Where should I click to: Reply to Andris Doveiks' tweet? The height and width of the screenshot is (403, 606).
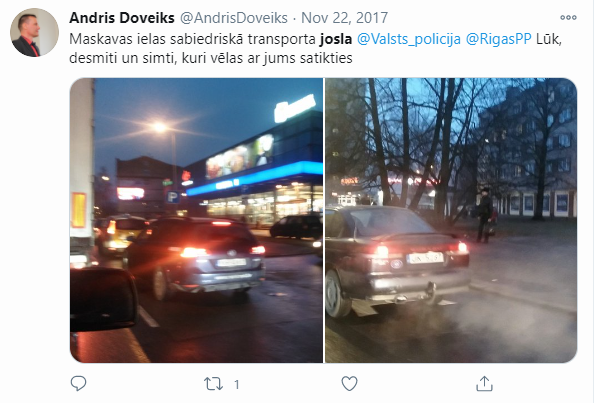coord(78,384)
